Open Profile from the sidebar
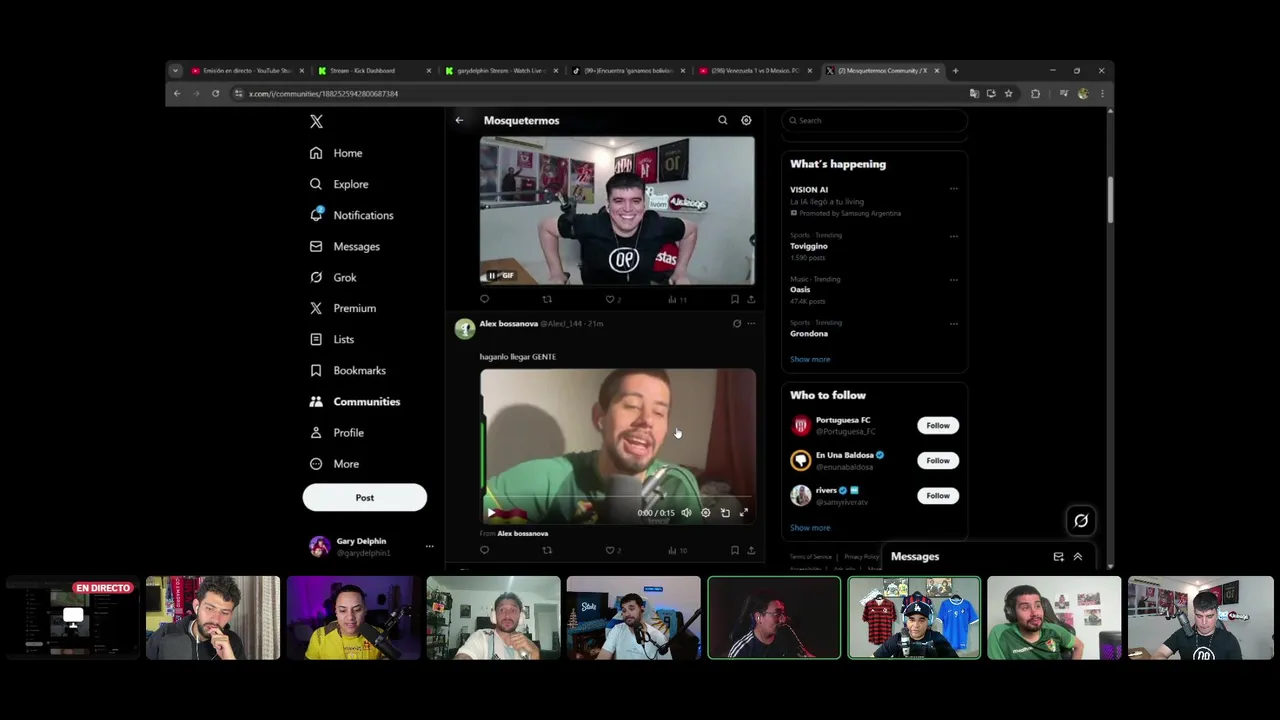Viewport: 1280px width, 720px height. point(336,432)
